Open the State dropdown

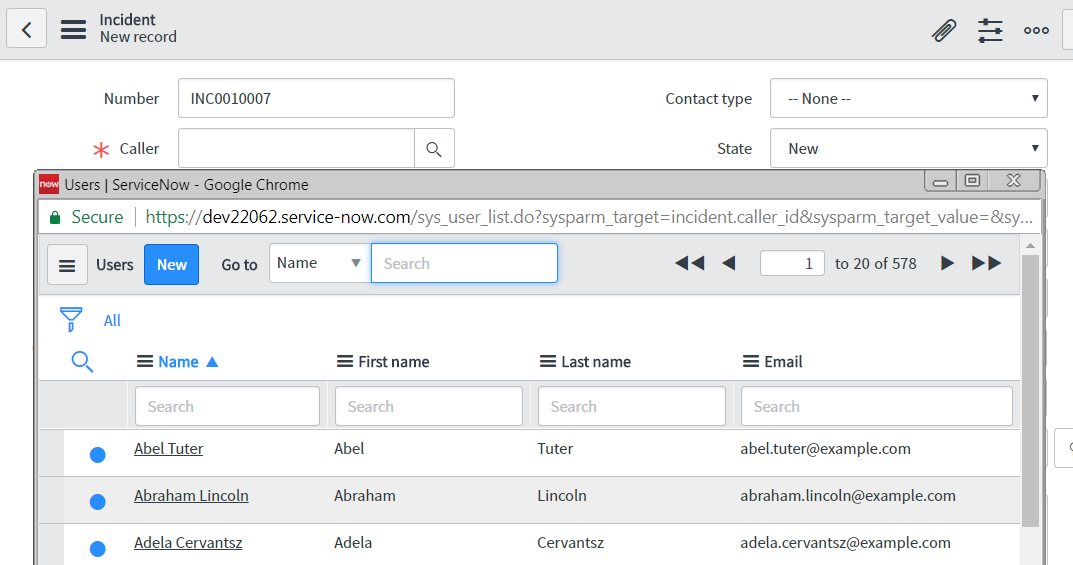pos(909,148)
